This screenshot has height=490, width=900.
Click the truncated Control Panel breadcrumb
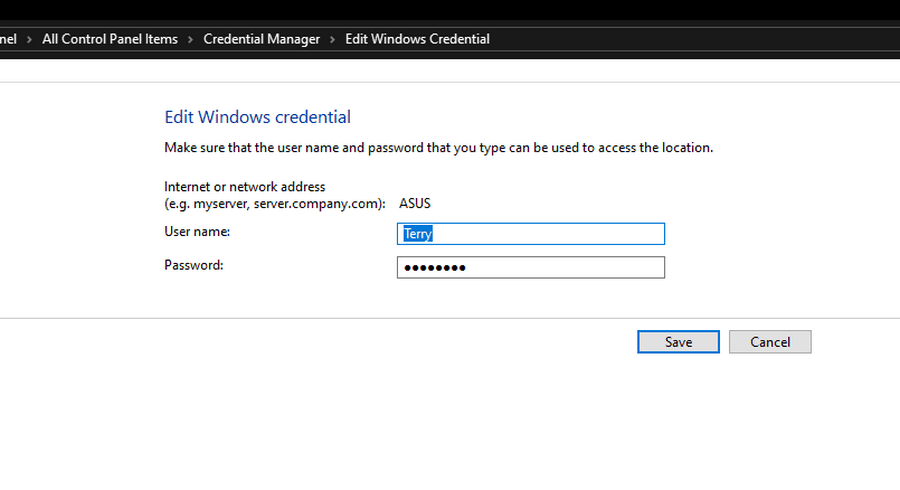pos(8,39)
